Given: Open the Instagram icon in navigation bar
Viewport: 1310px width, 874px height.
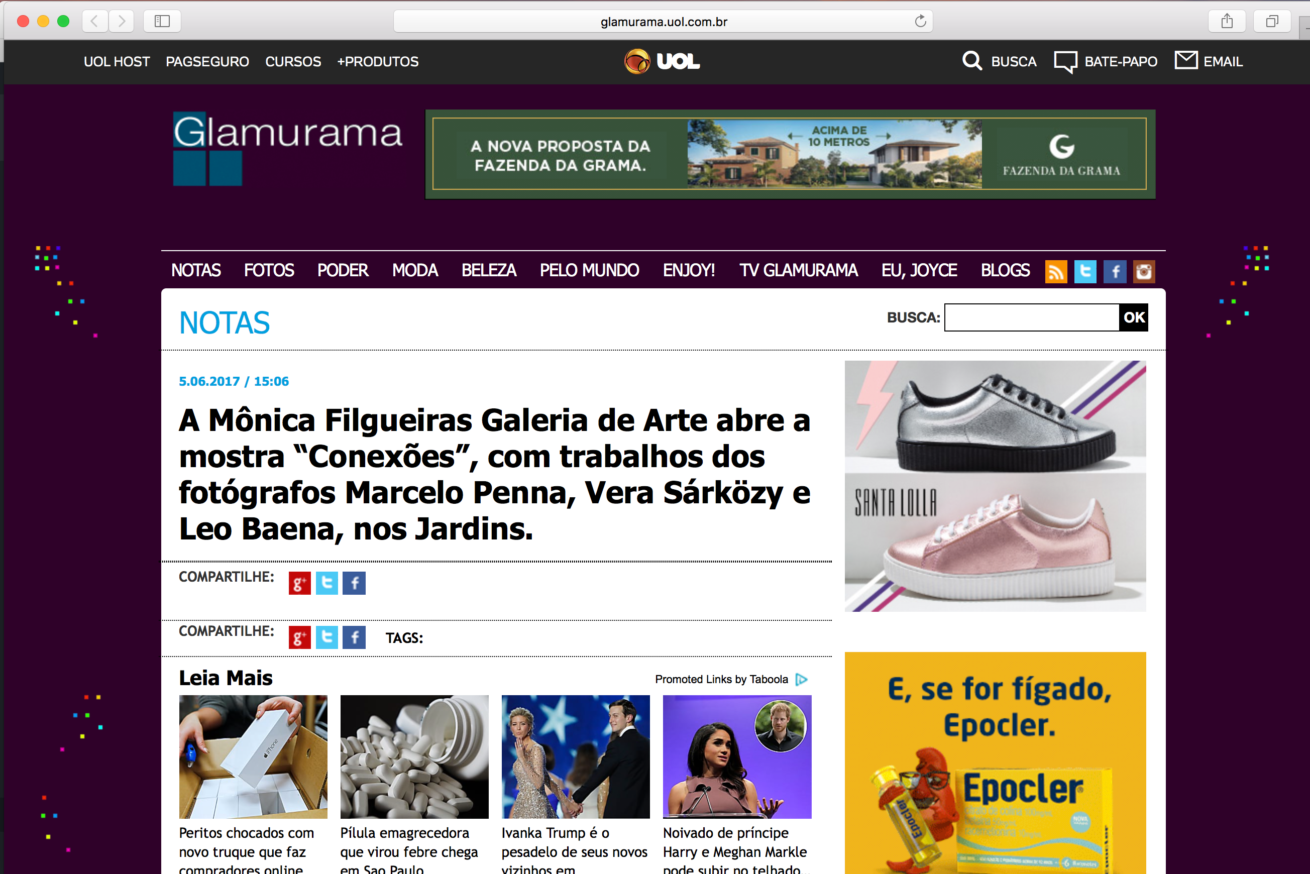Looking at the screenshot, I should [1144, 271].
